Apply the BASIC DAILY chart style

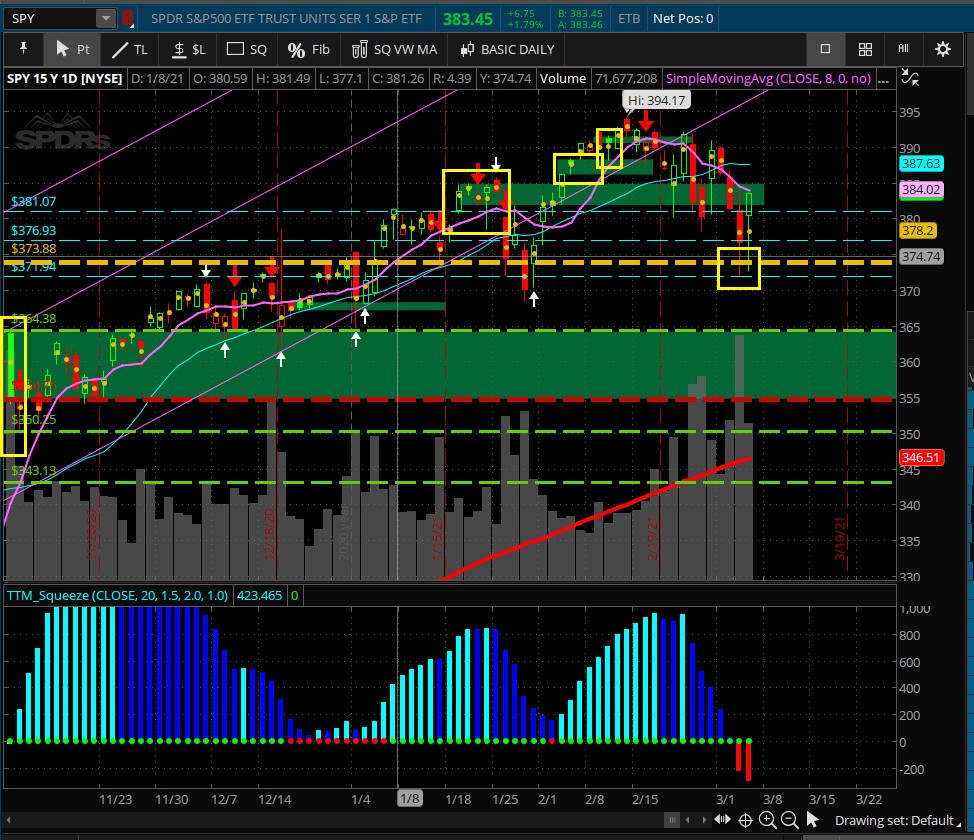[507, 50]
